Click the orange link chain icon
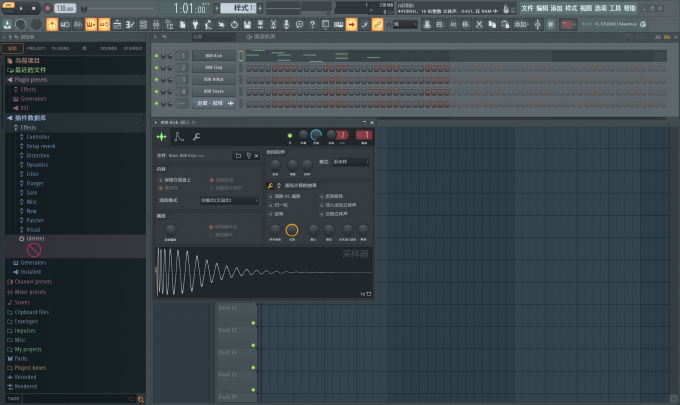Viewport: 680px width, 405px height. pos(377,25)
